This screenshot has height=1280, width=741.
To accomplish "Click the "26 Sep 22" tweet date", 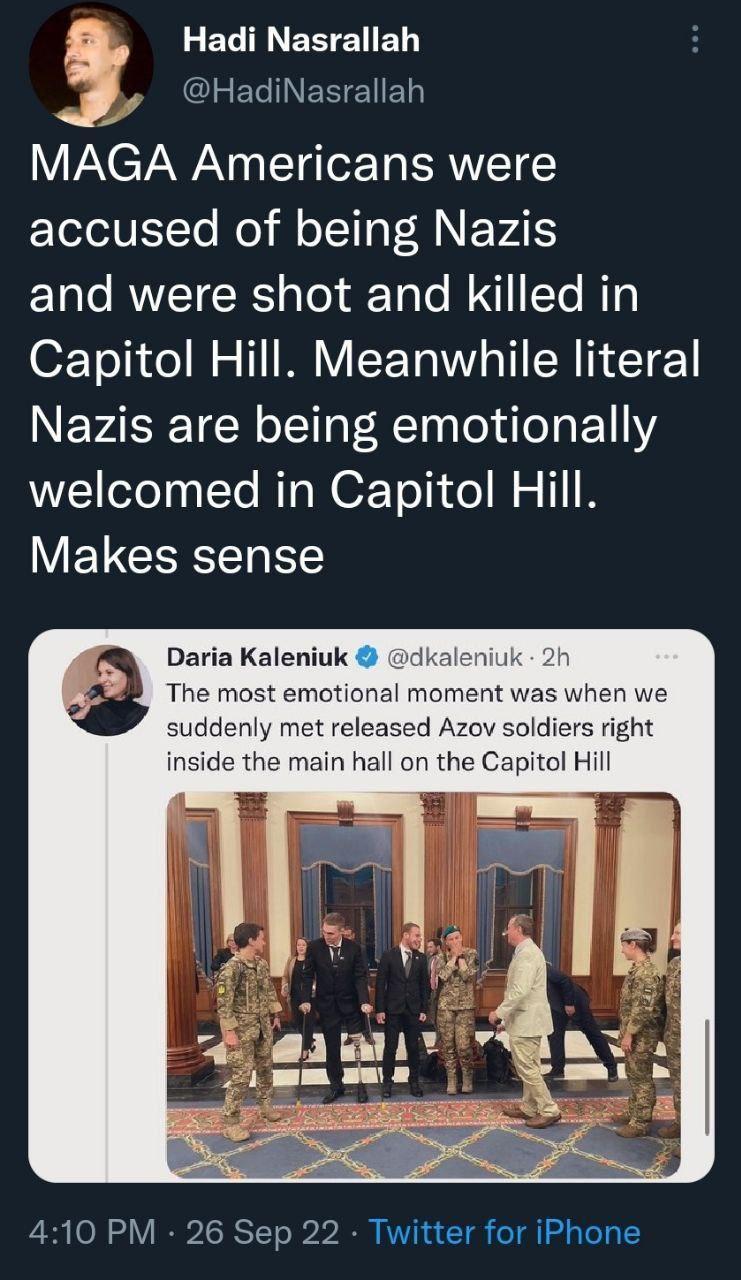I will [x=263, y=1232].
